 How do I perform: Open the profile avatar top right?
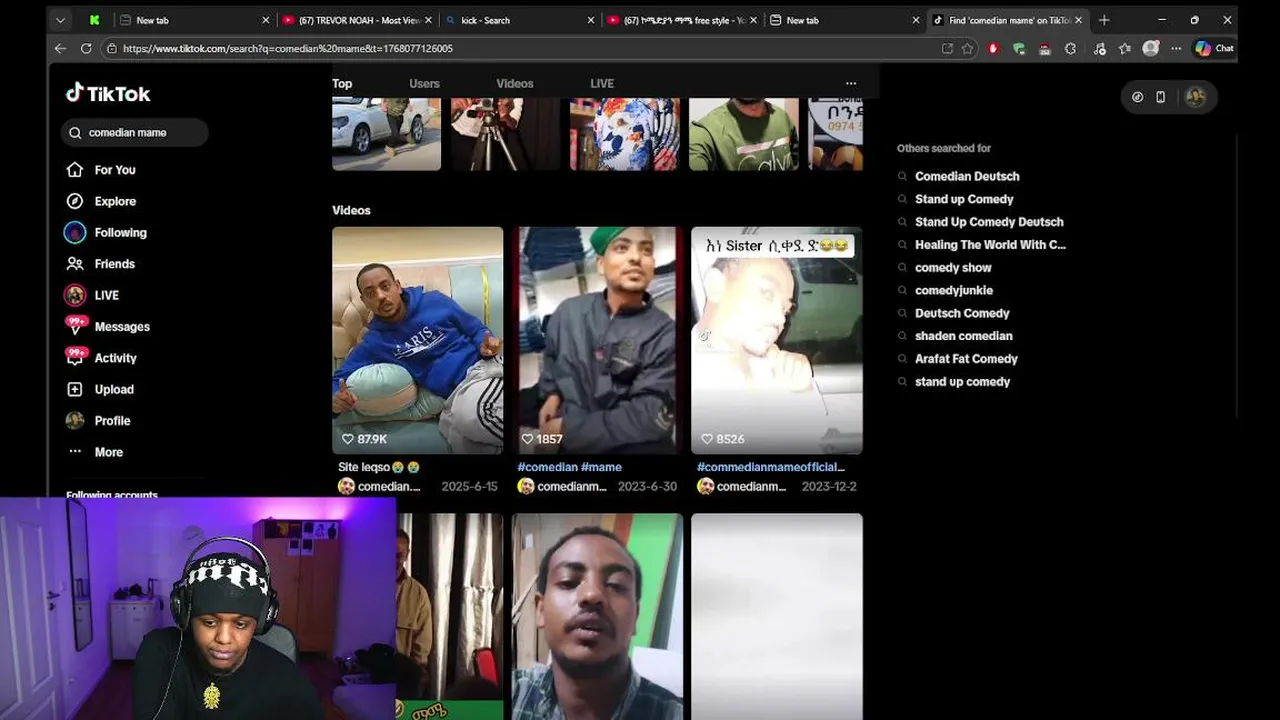tap(1195, 97)
